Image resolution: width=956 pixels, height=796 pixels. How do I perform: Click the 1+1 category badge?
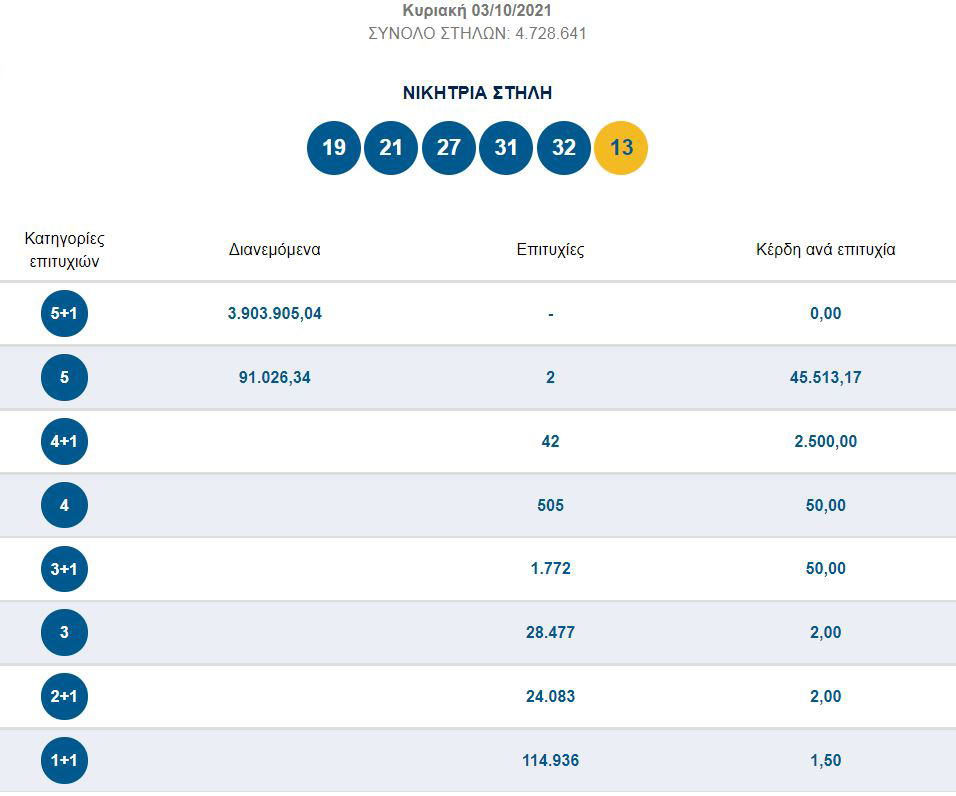pos(64,760)
